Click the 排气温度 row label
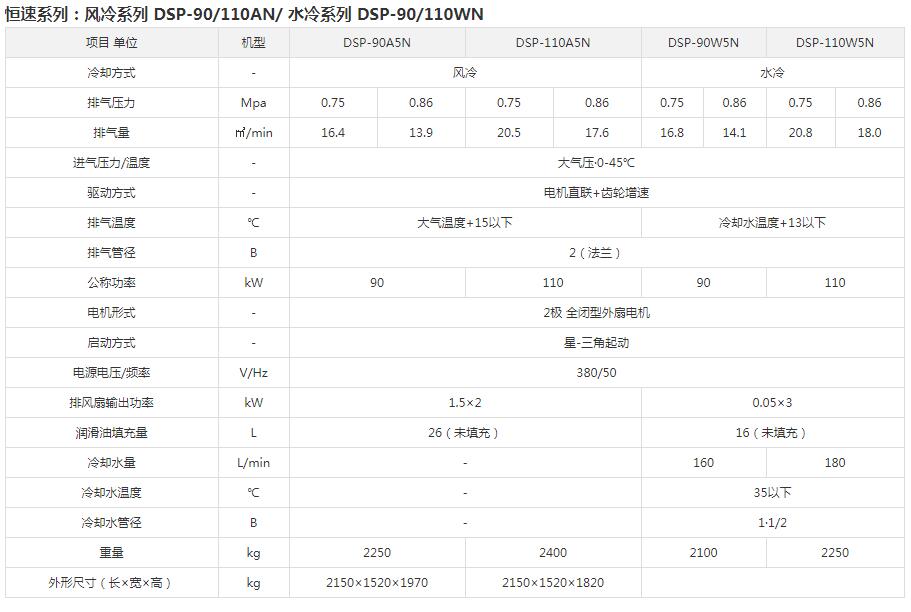911x612 pixels. click(112, 223)
